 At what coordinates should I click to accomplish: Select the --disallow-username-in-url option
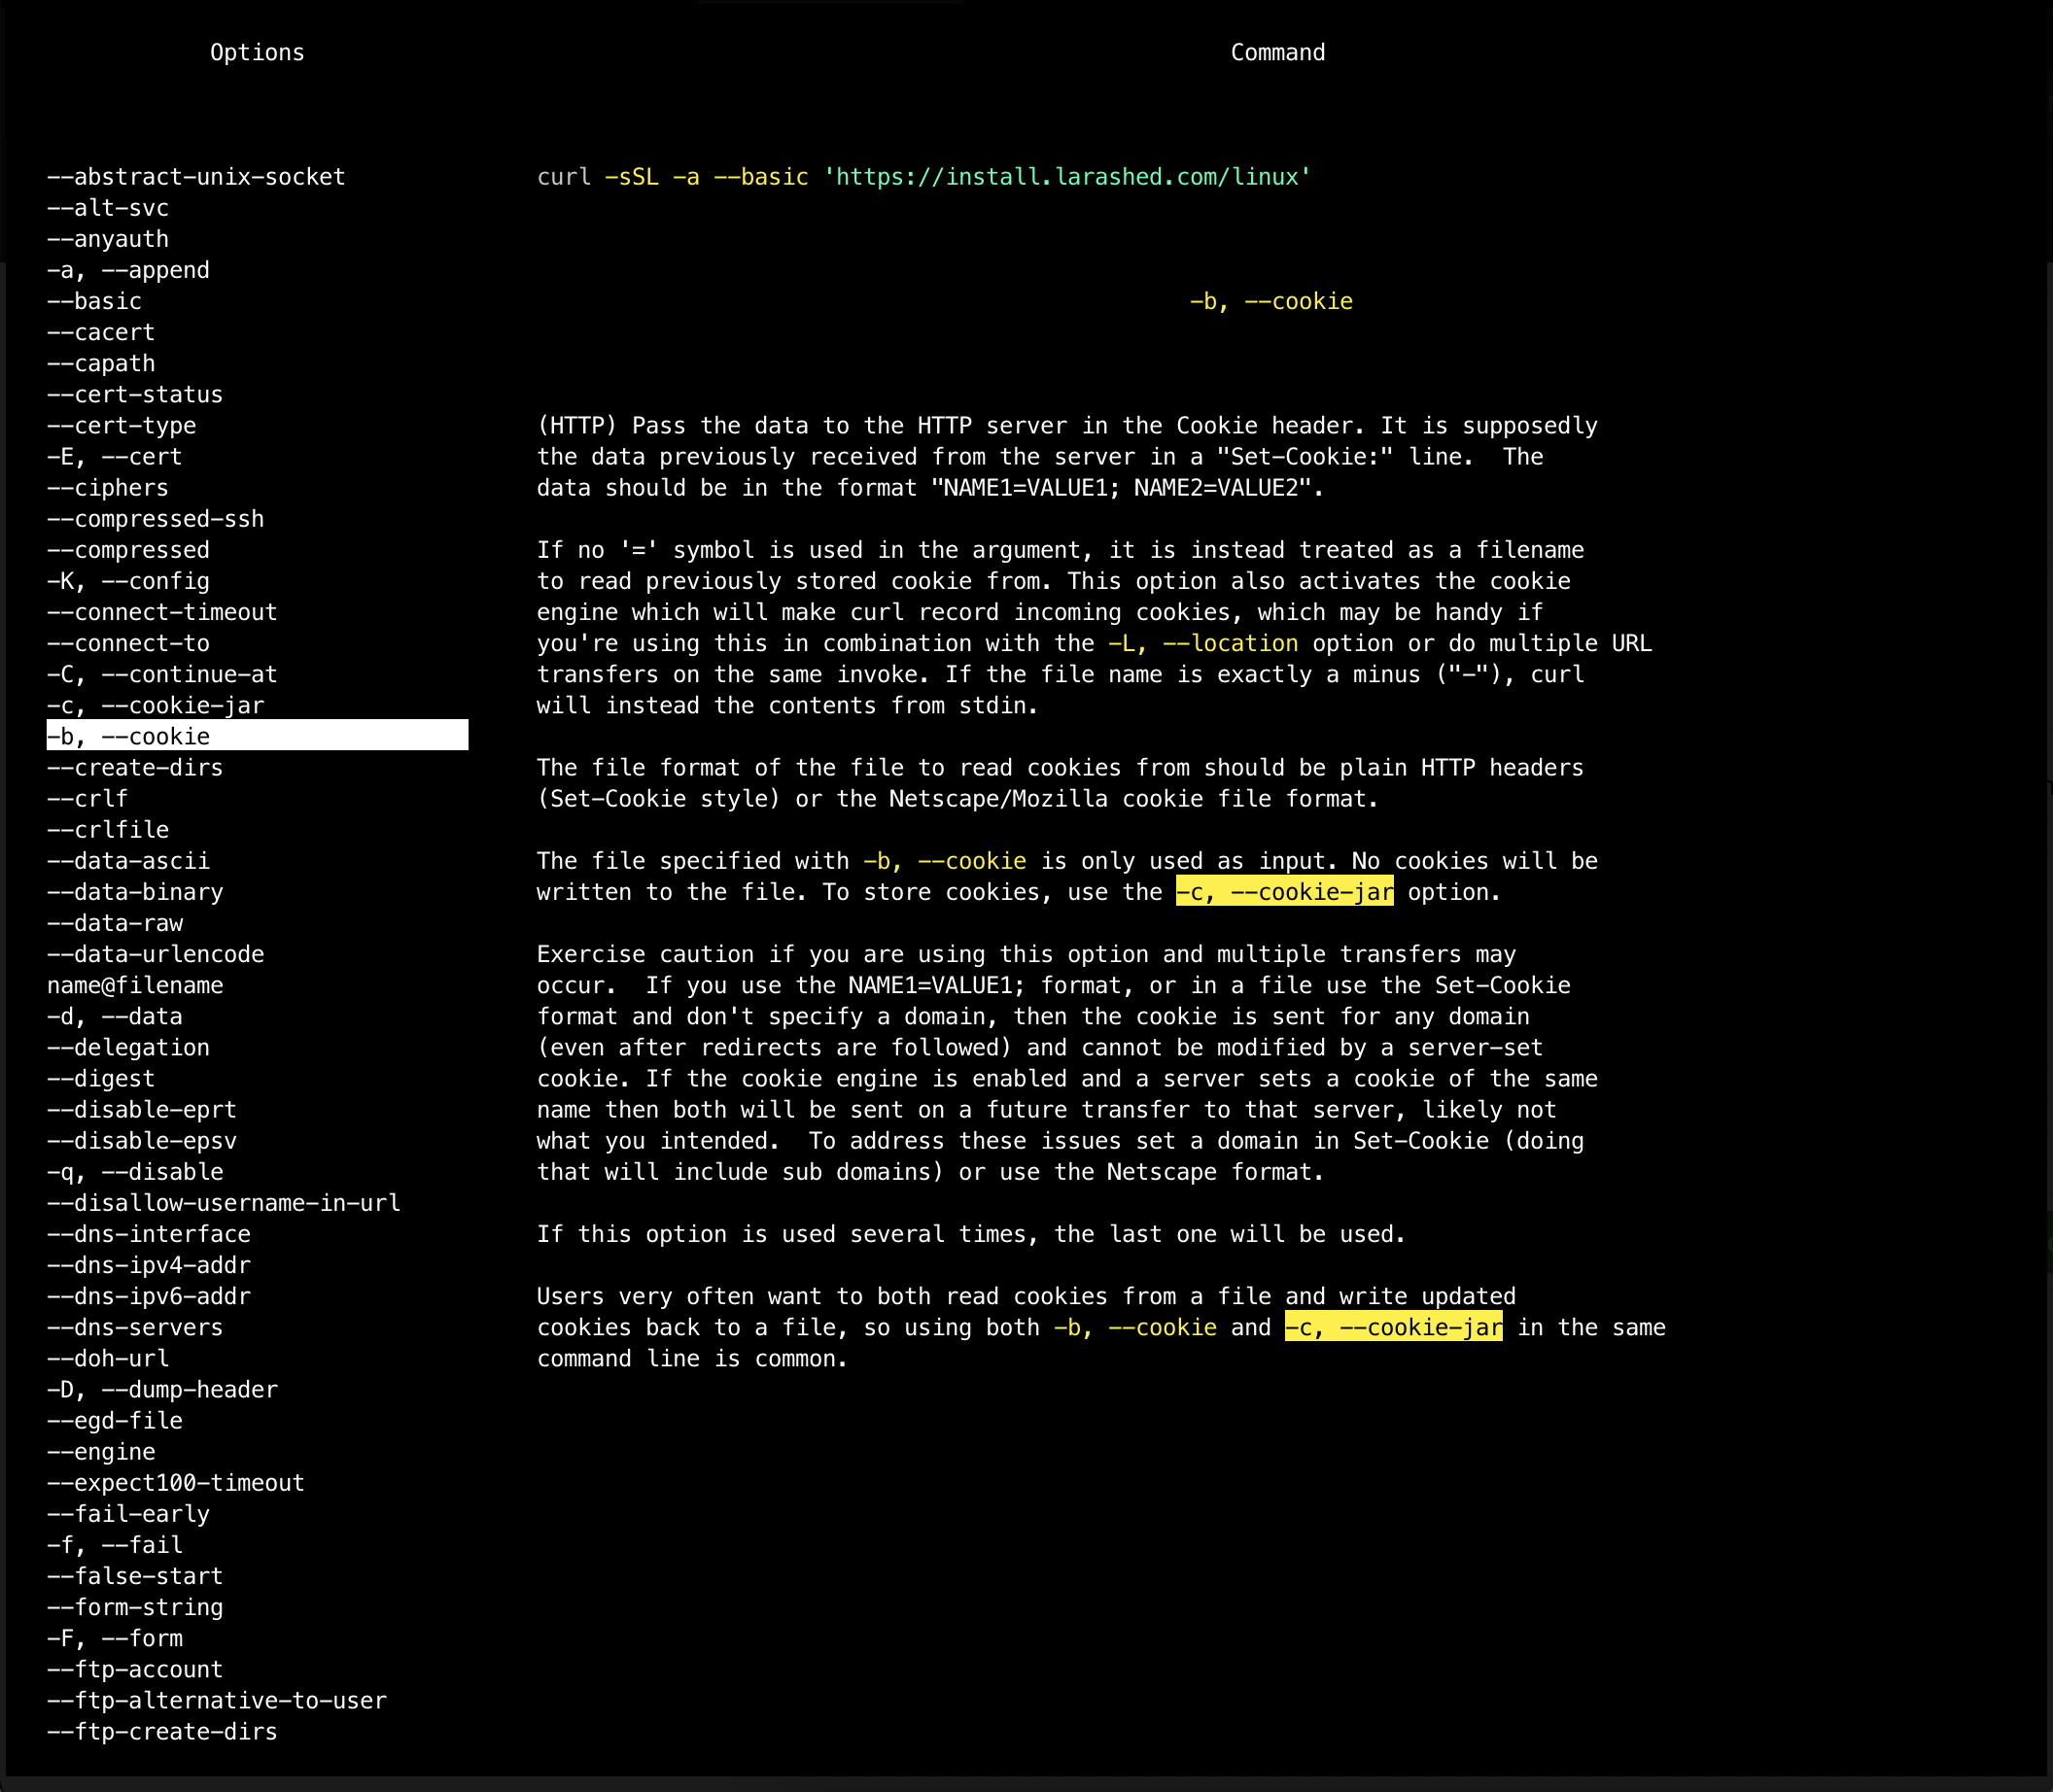[x=223, y=1203]
